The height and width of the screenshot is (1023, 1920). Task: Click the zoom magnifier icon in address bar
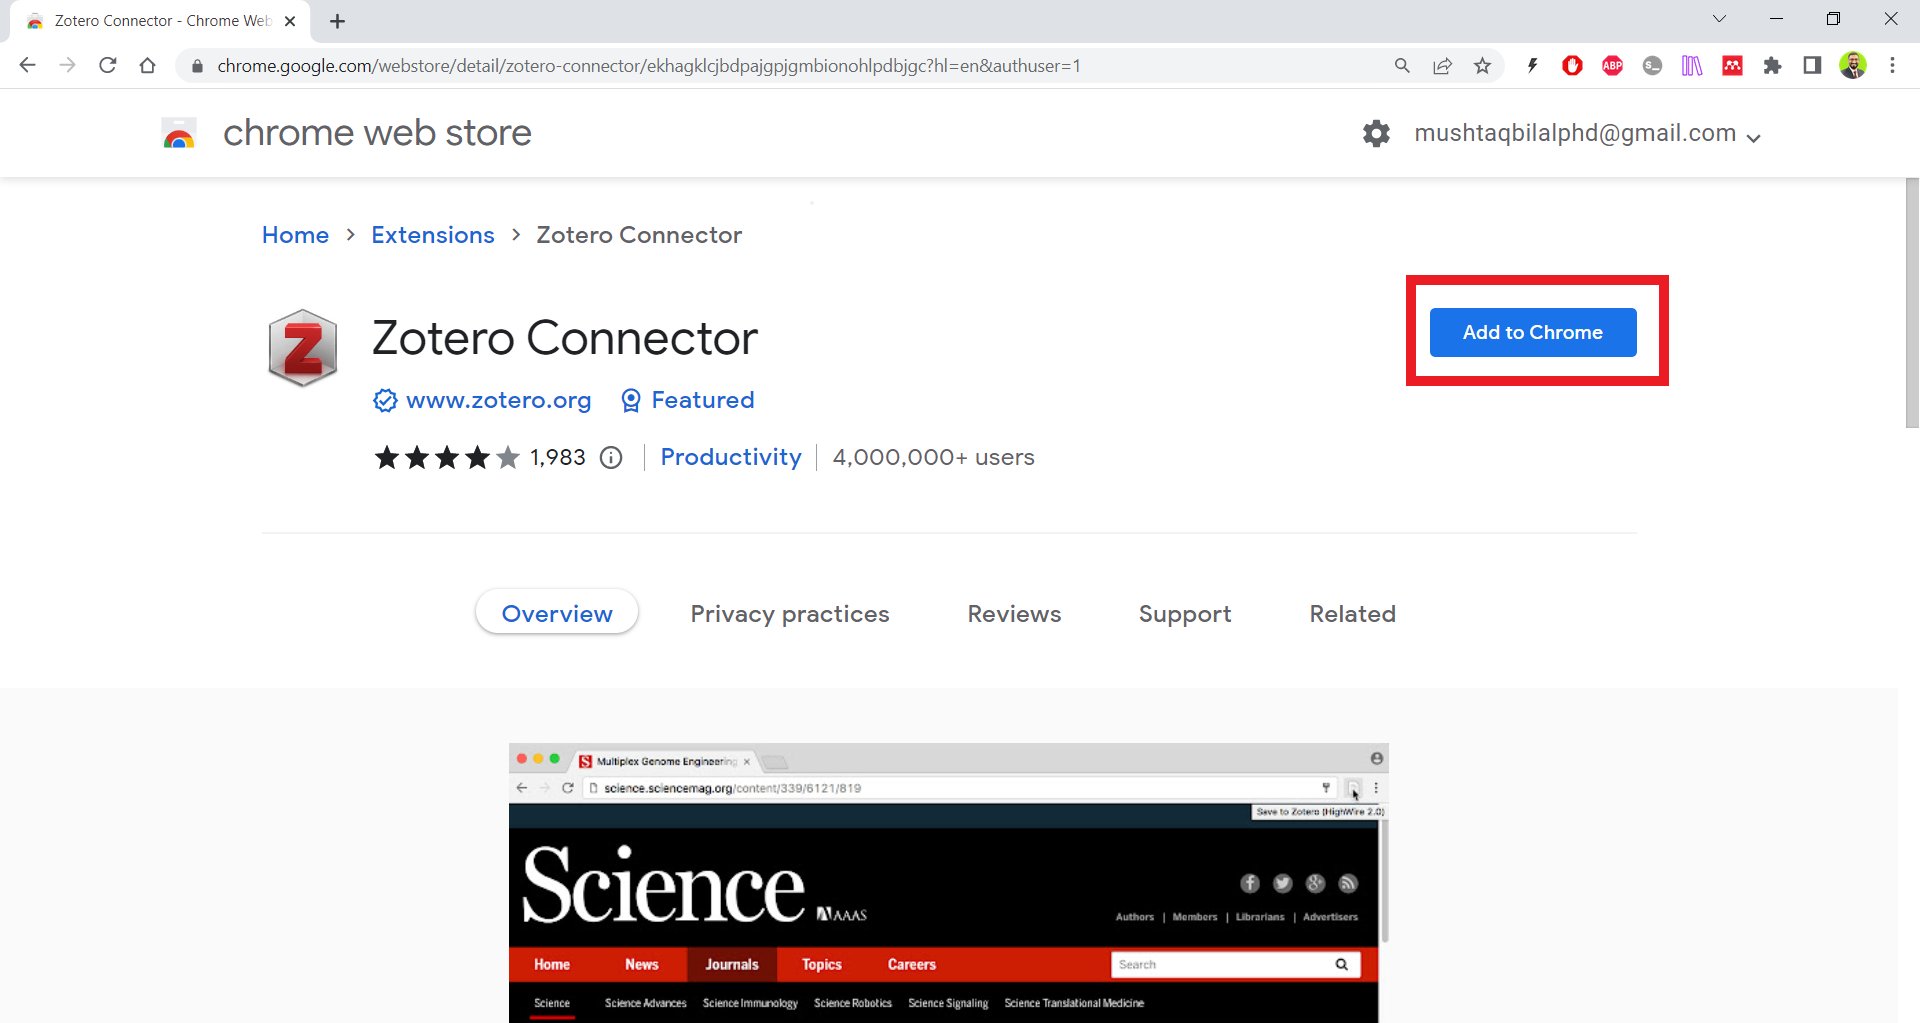pos(1402,66)
